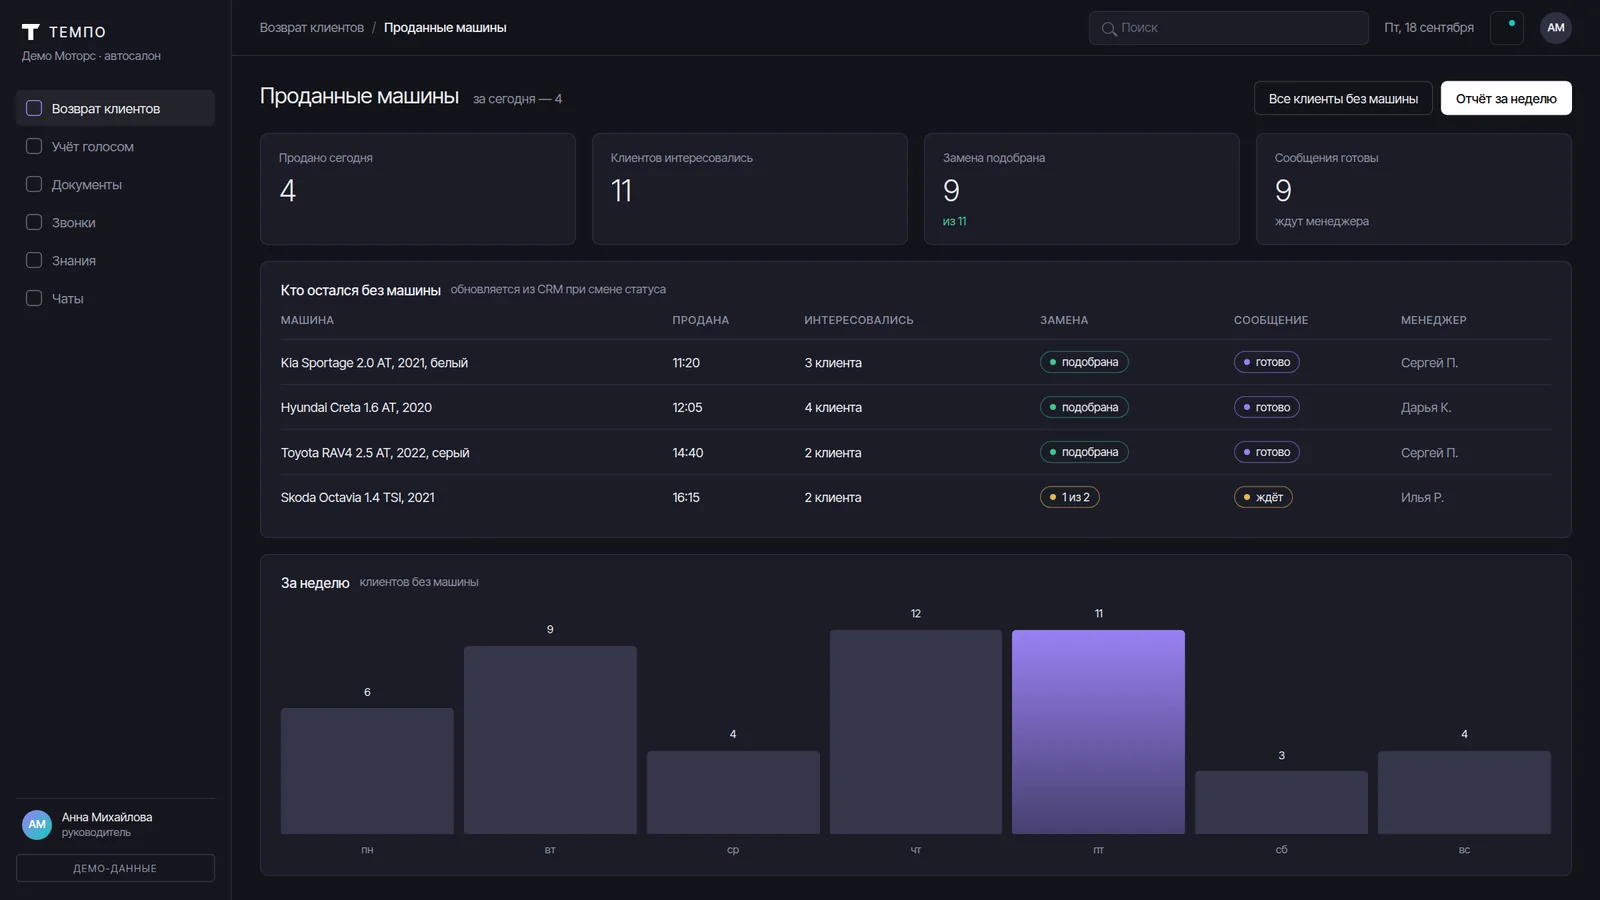1600x900 pixels.
Task: Click the 3 клиента cell
Action: pyautogui.click(x=833, y=363)
